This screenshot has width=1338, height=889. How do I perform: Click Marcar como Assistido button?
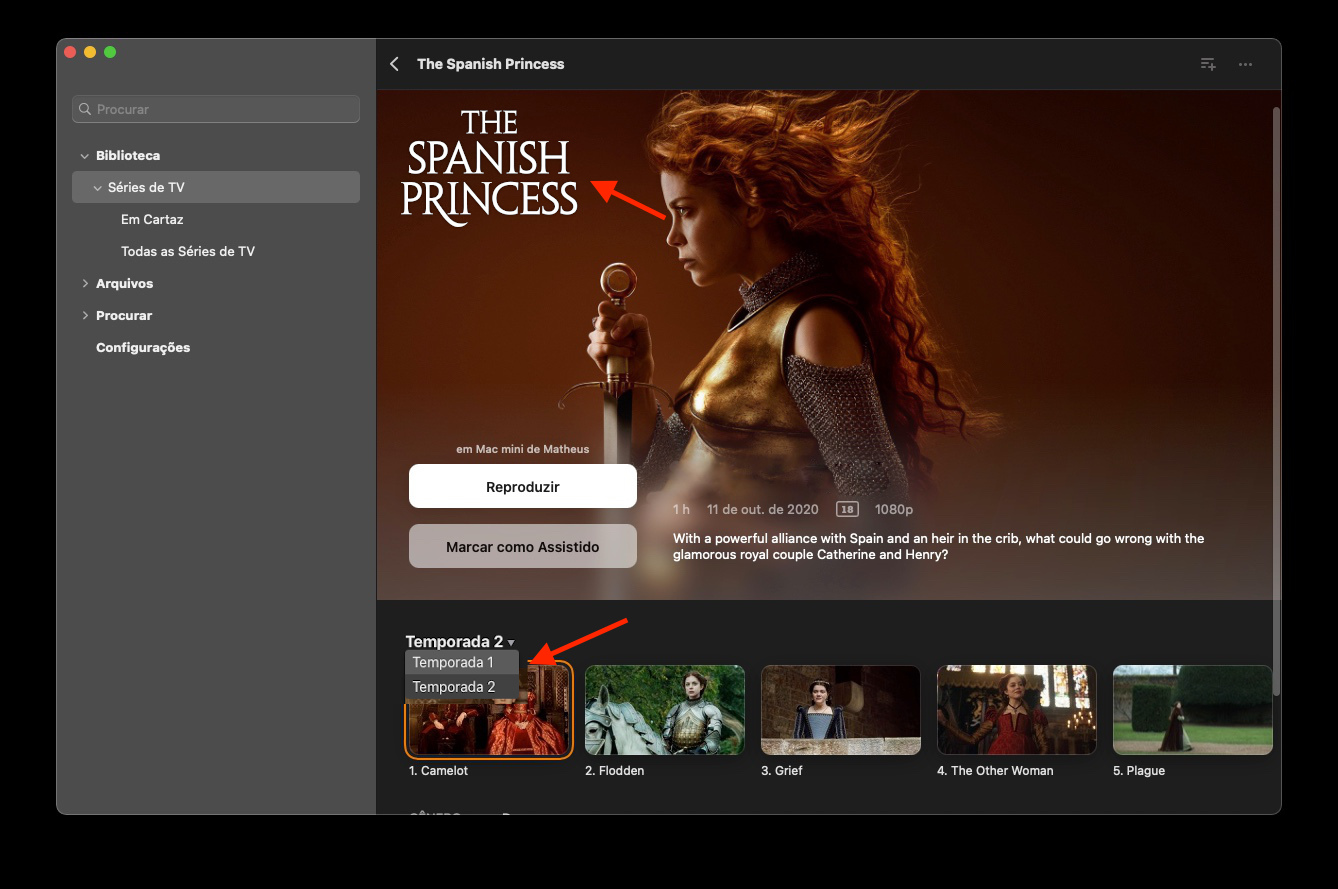point(523,547)
